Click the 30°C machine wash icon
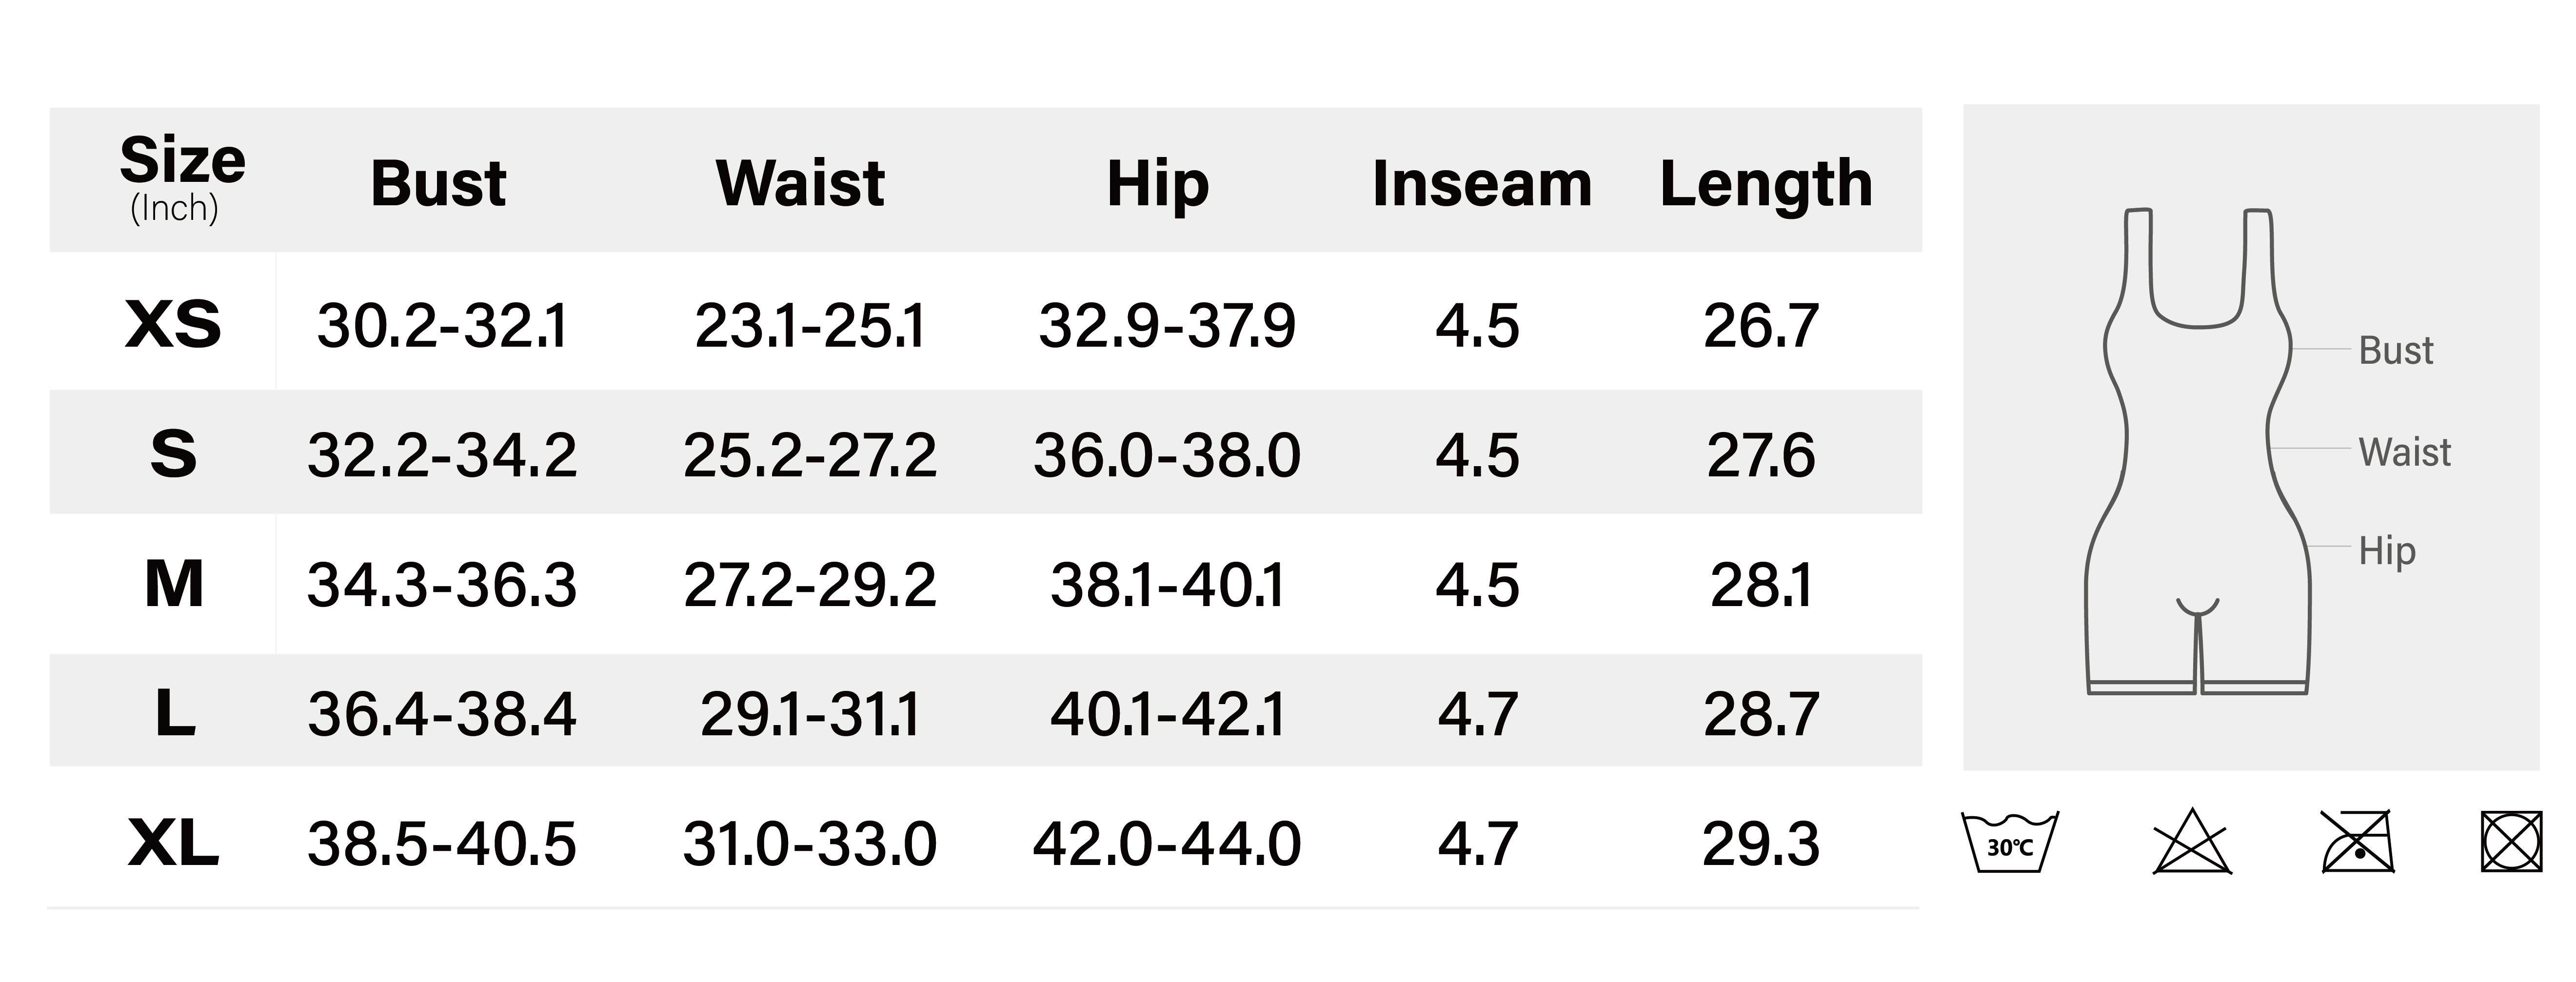The image size is (2576, 982). [2010, 842]
